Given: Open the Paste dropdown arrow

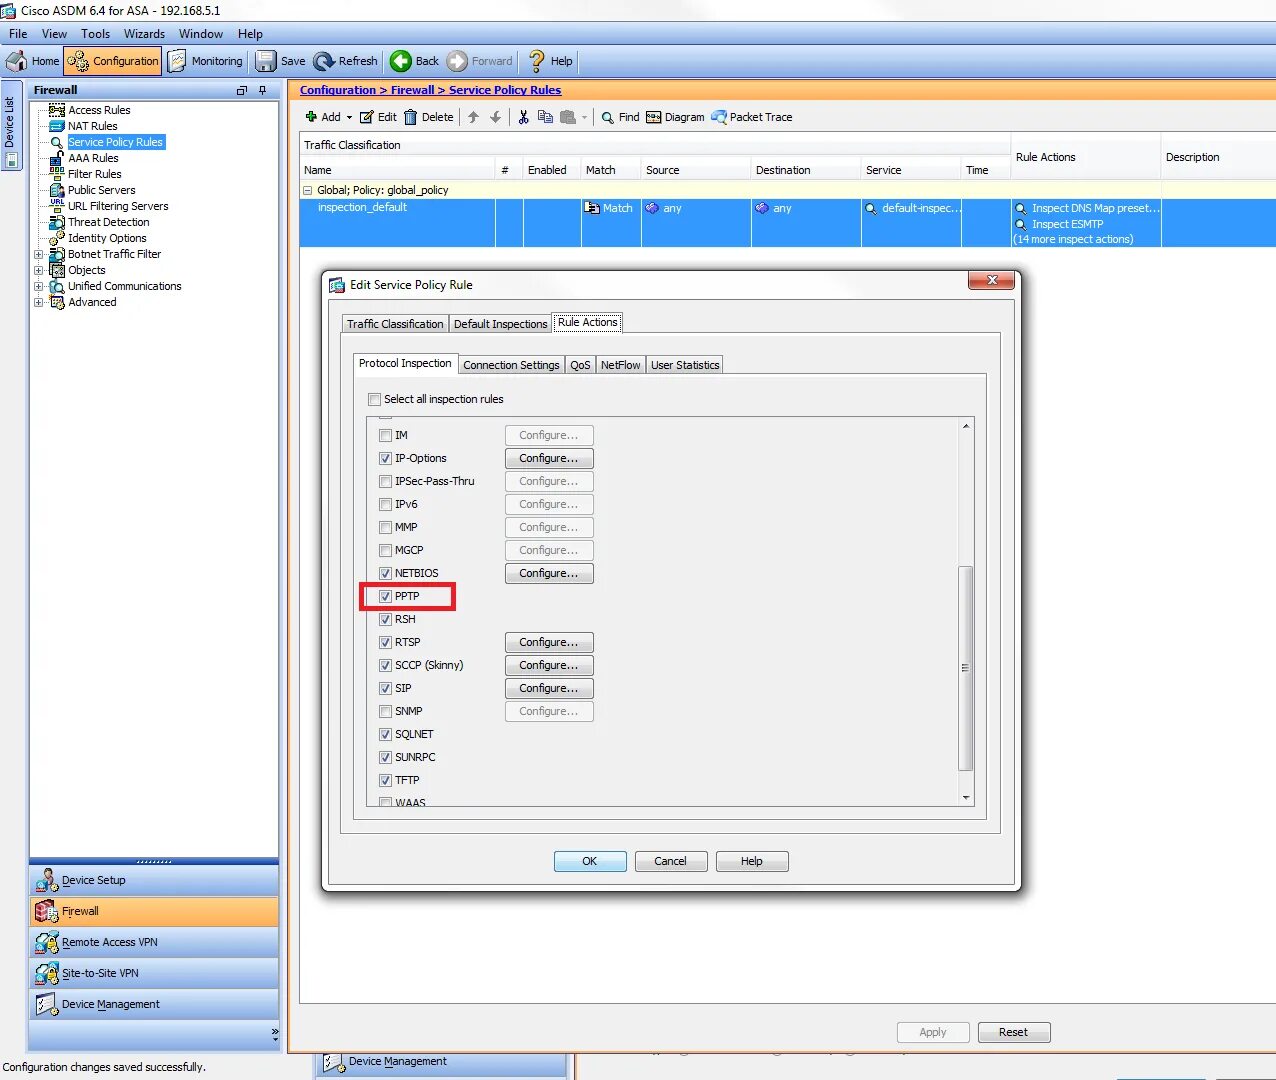Looking at the screenshot, I should (584, 118).
